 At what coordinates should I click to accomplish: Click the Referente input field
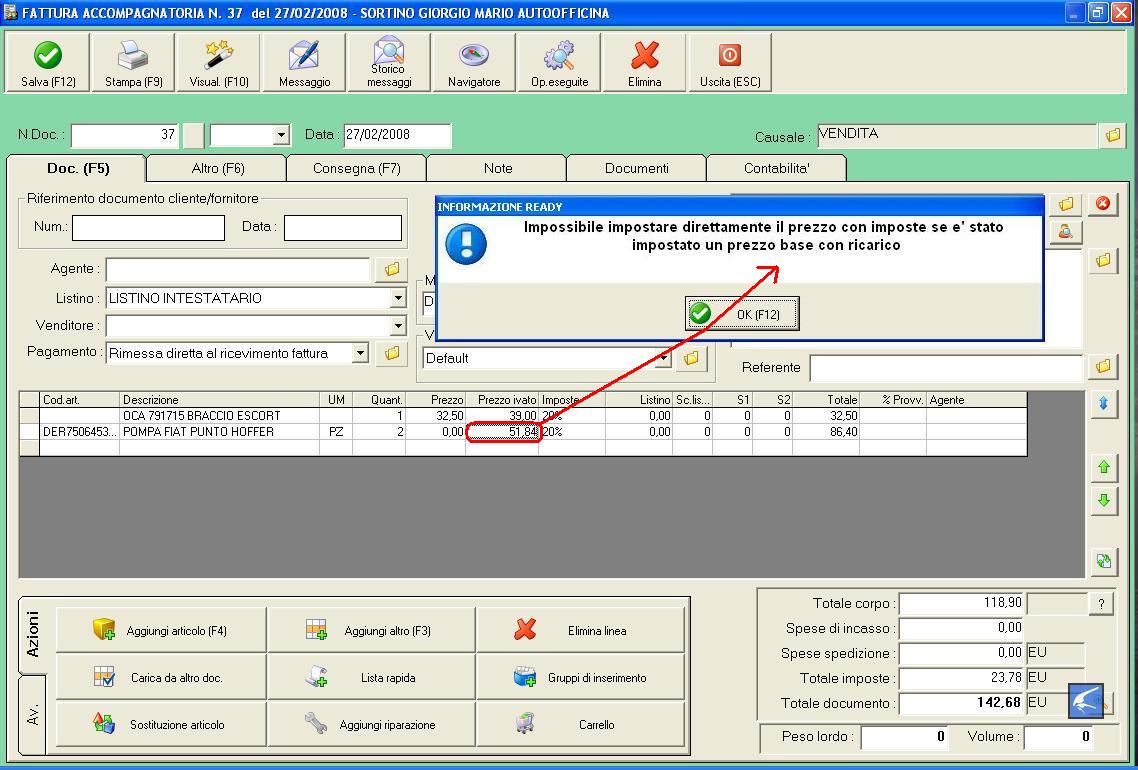coord(946,367)
